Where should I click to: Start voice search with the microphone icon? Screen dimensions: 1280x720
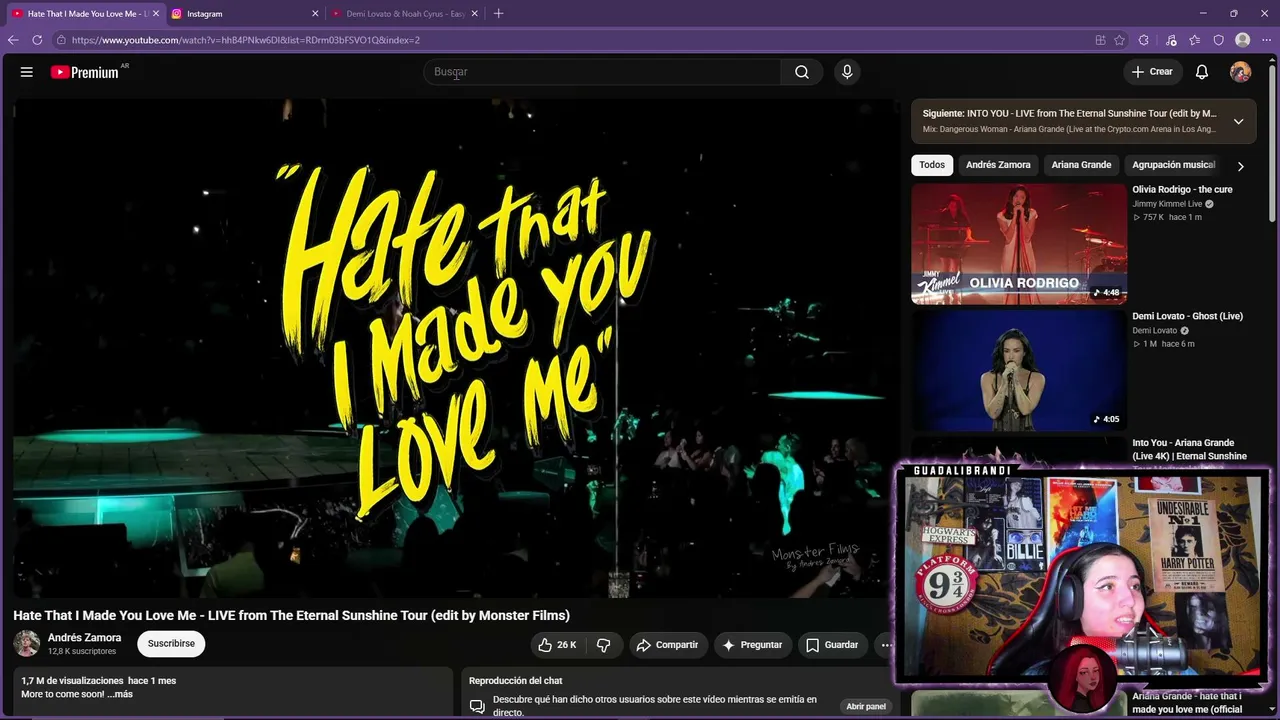coord(847,72)
